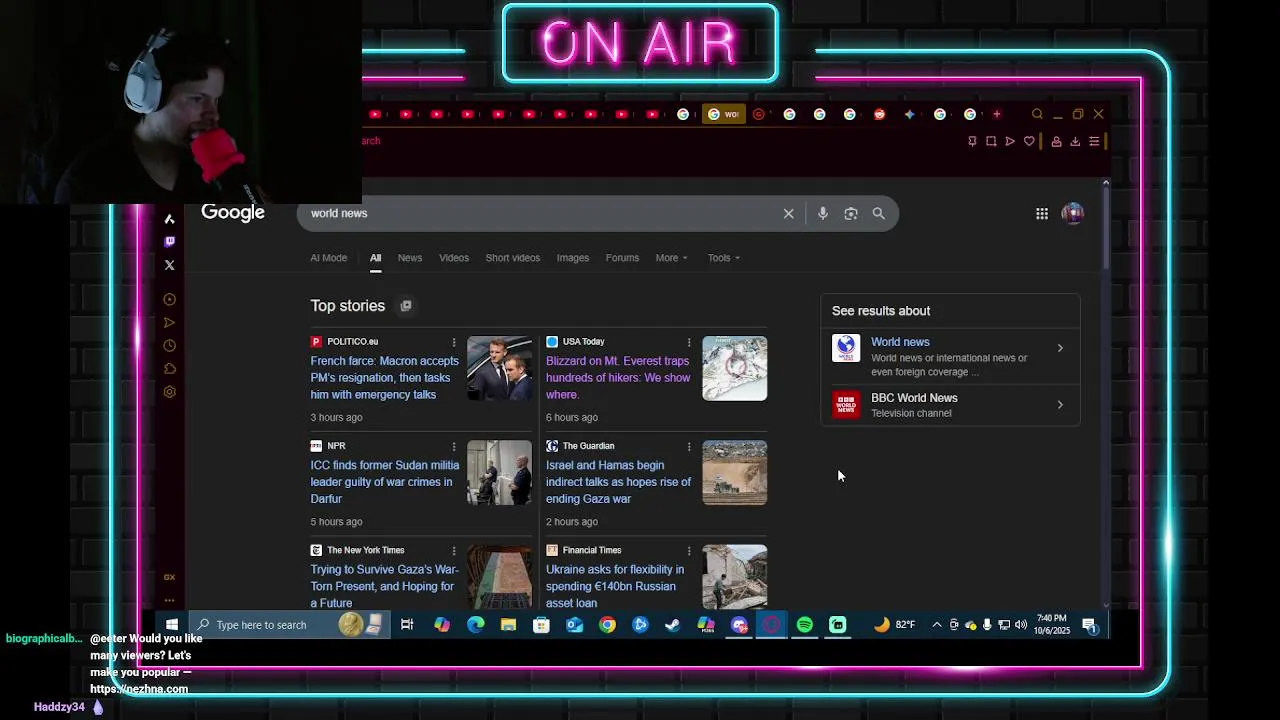
Task: Open sidebar settings gear icon
Action: (169, 392)
